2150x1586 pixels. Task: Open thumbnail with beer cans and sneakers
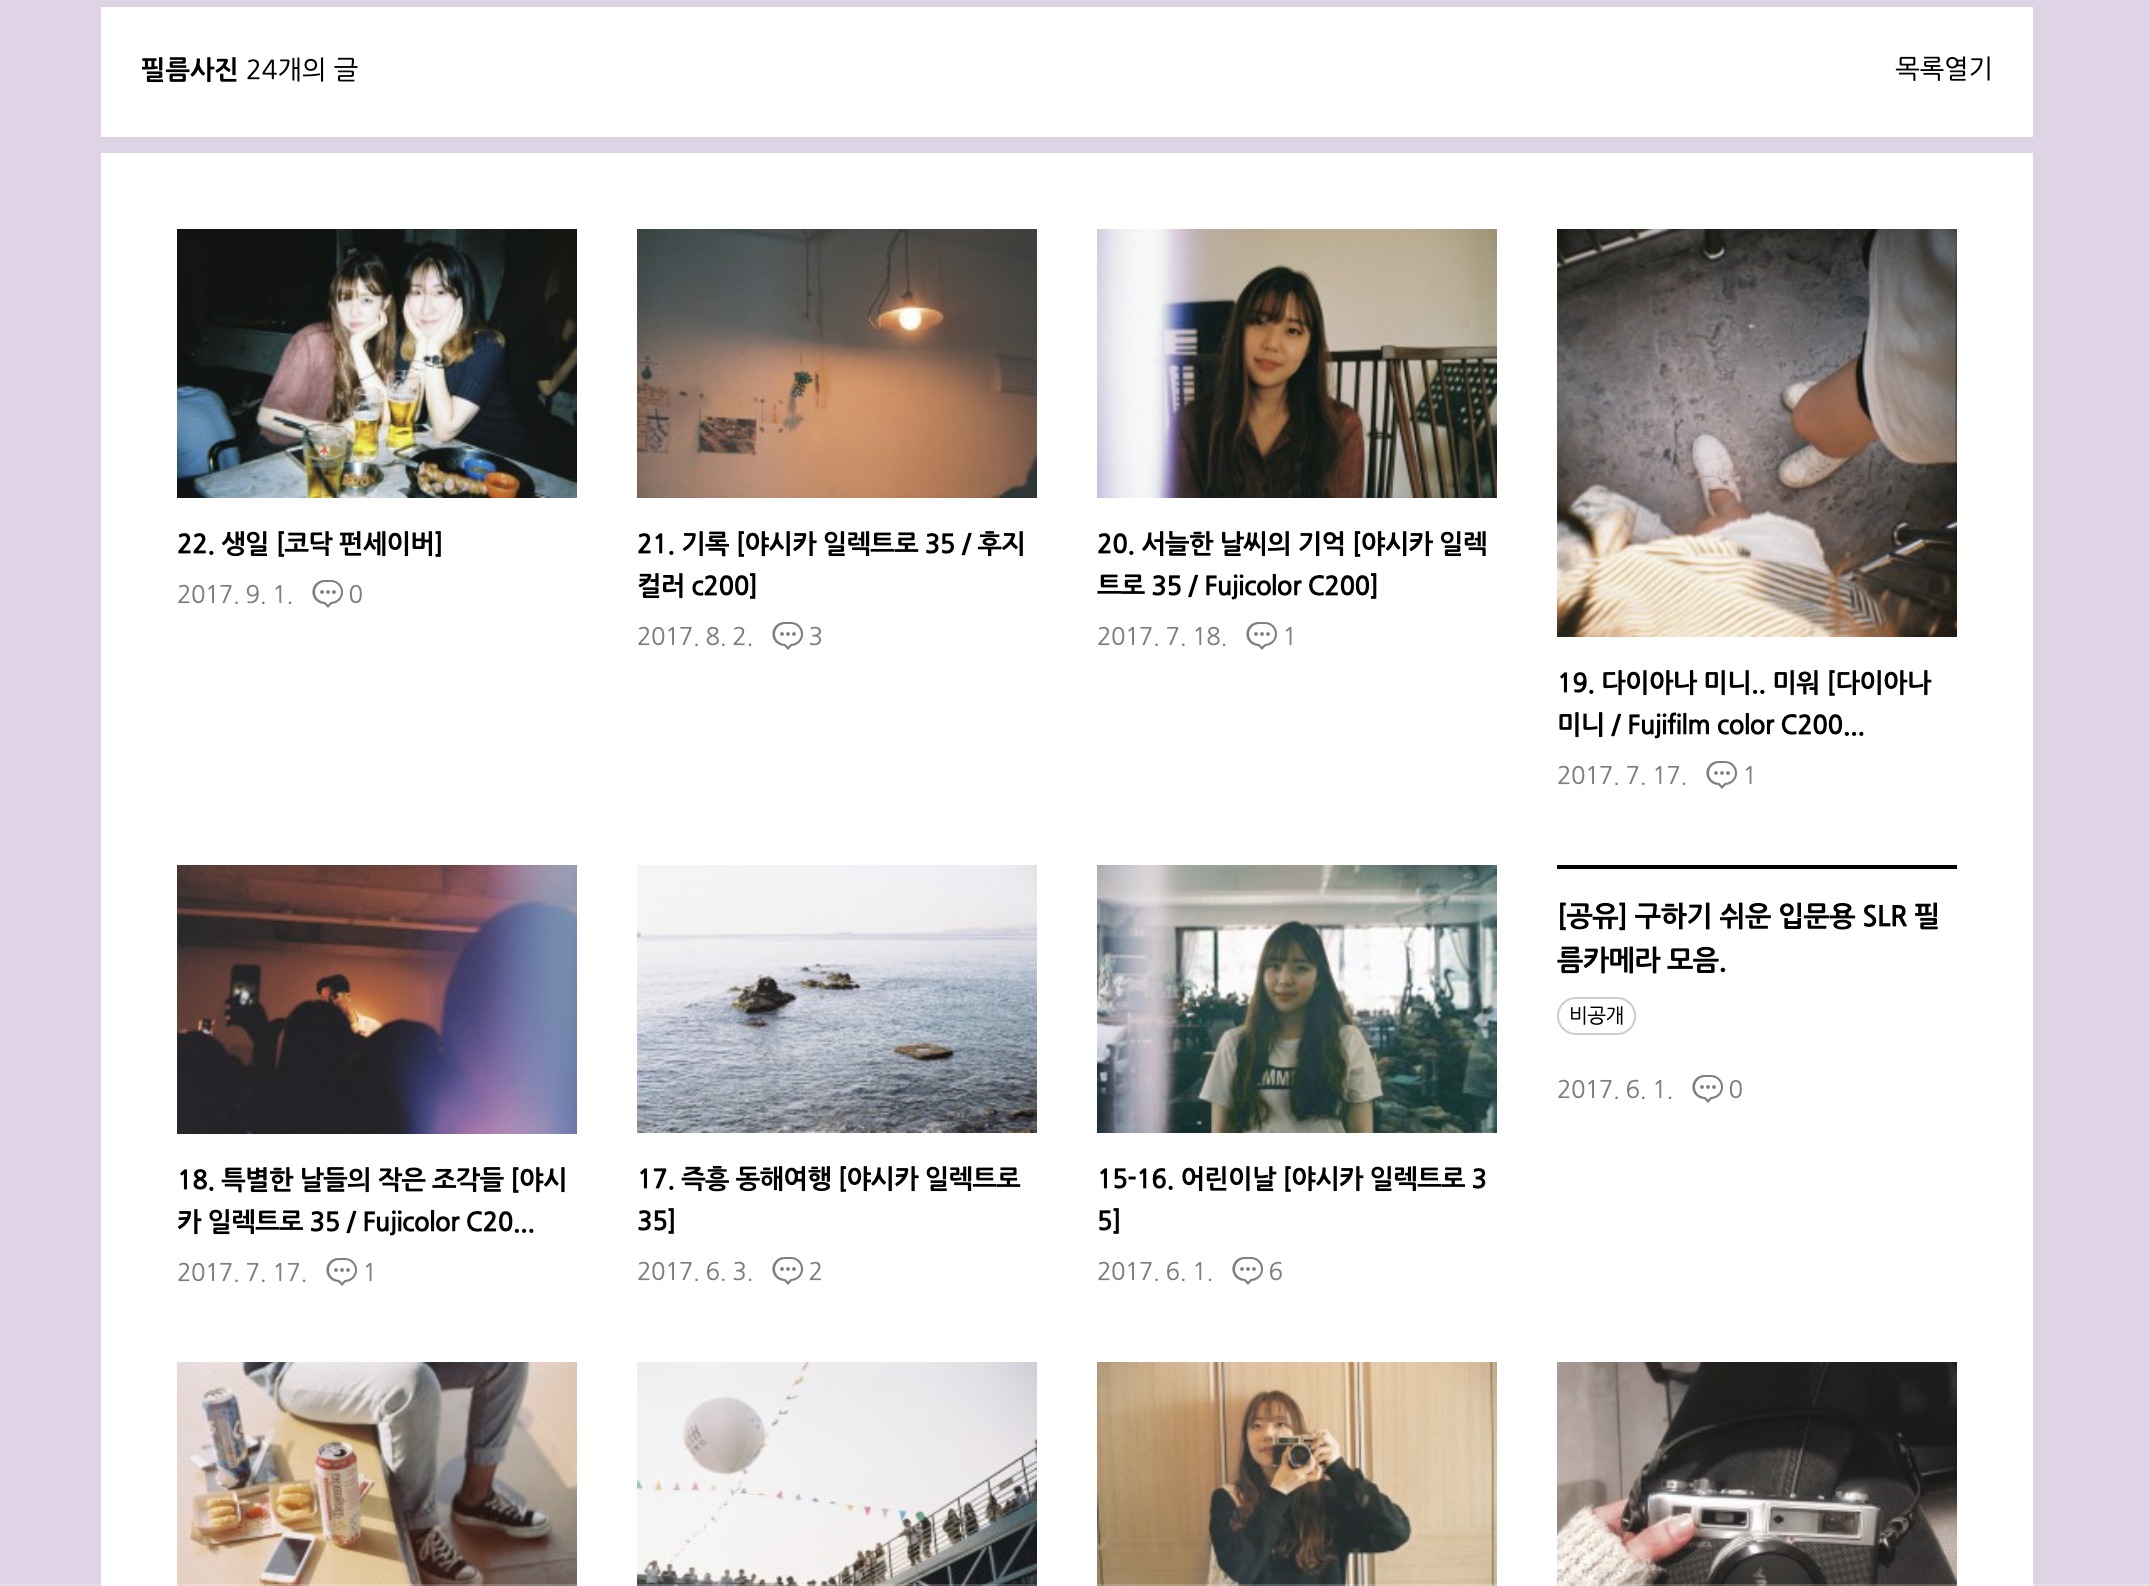pyautogui.click(x=377, y=1473)
